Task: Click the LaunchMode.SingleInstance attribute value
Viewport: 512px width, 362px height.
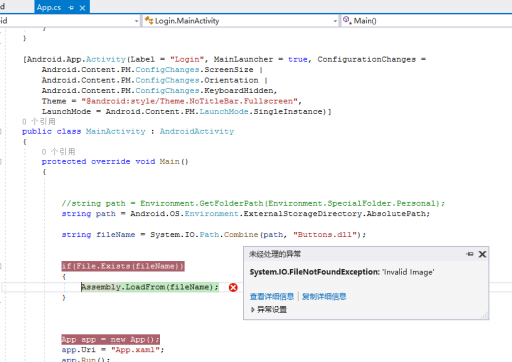Action: (262, 112)
